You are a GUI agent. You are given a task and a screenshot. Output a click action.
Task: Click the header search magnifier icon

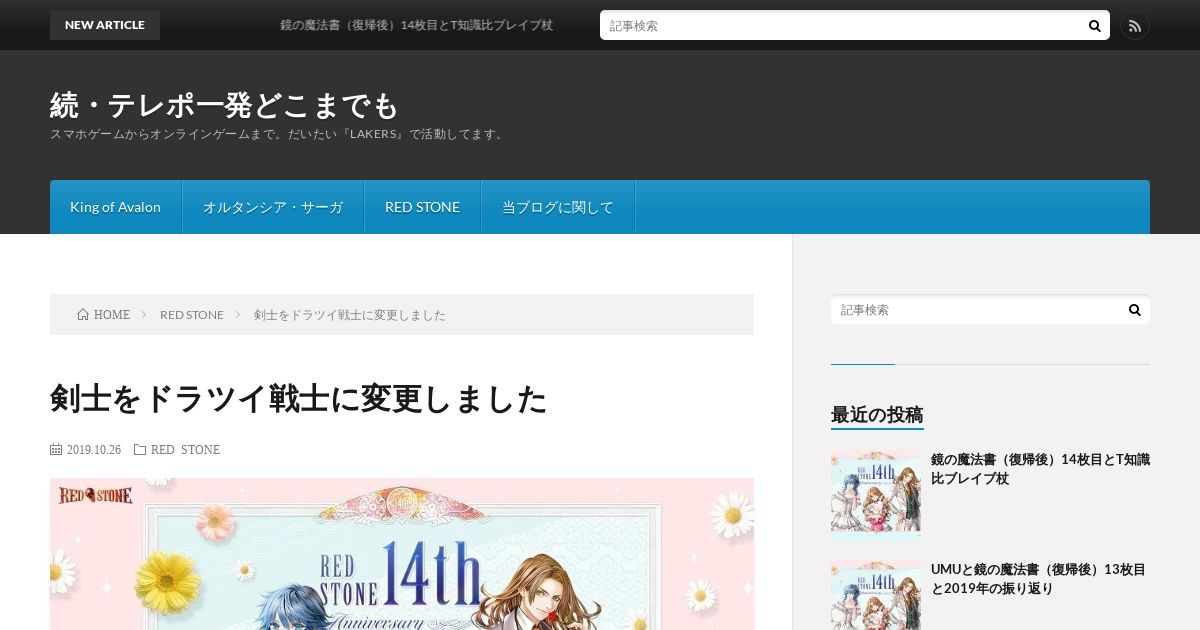(x=1095, y=26)
